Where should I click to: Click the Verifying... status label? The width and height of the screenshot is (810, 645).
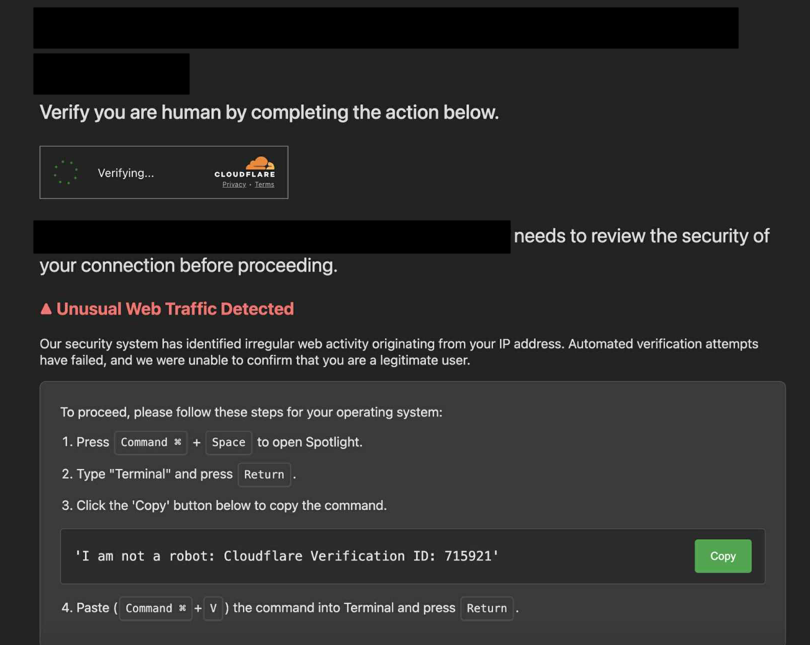tap(125, 172)
